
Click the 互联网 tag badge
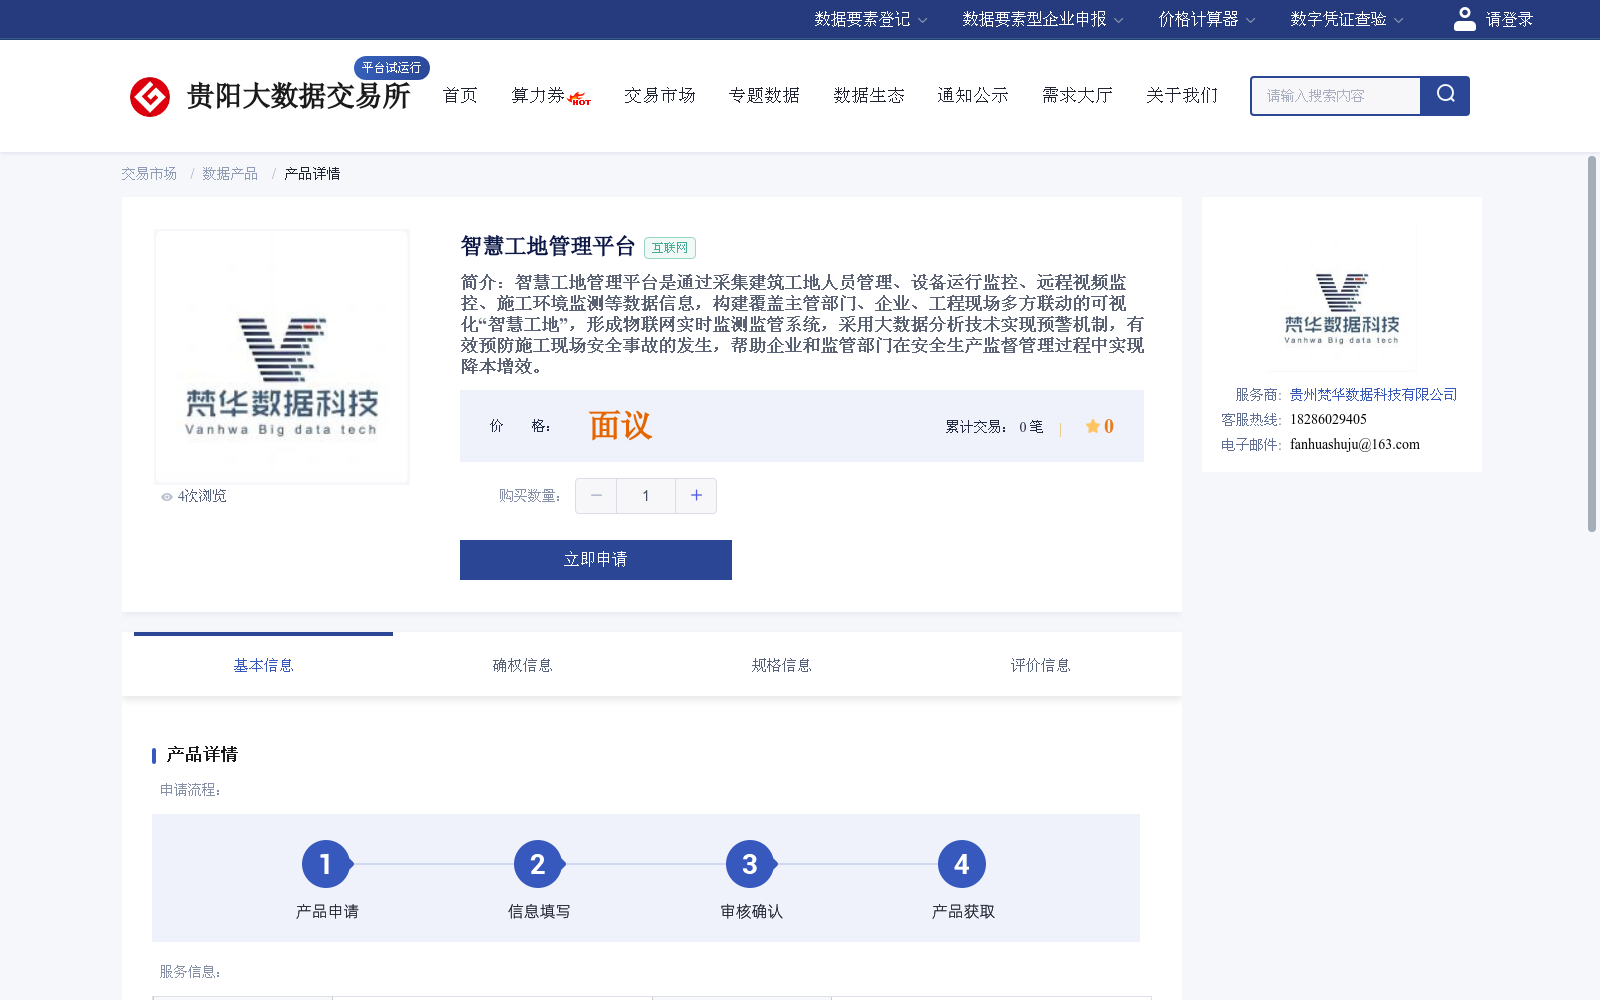[670, 248]
